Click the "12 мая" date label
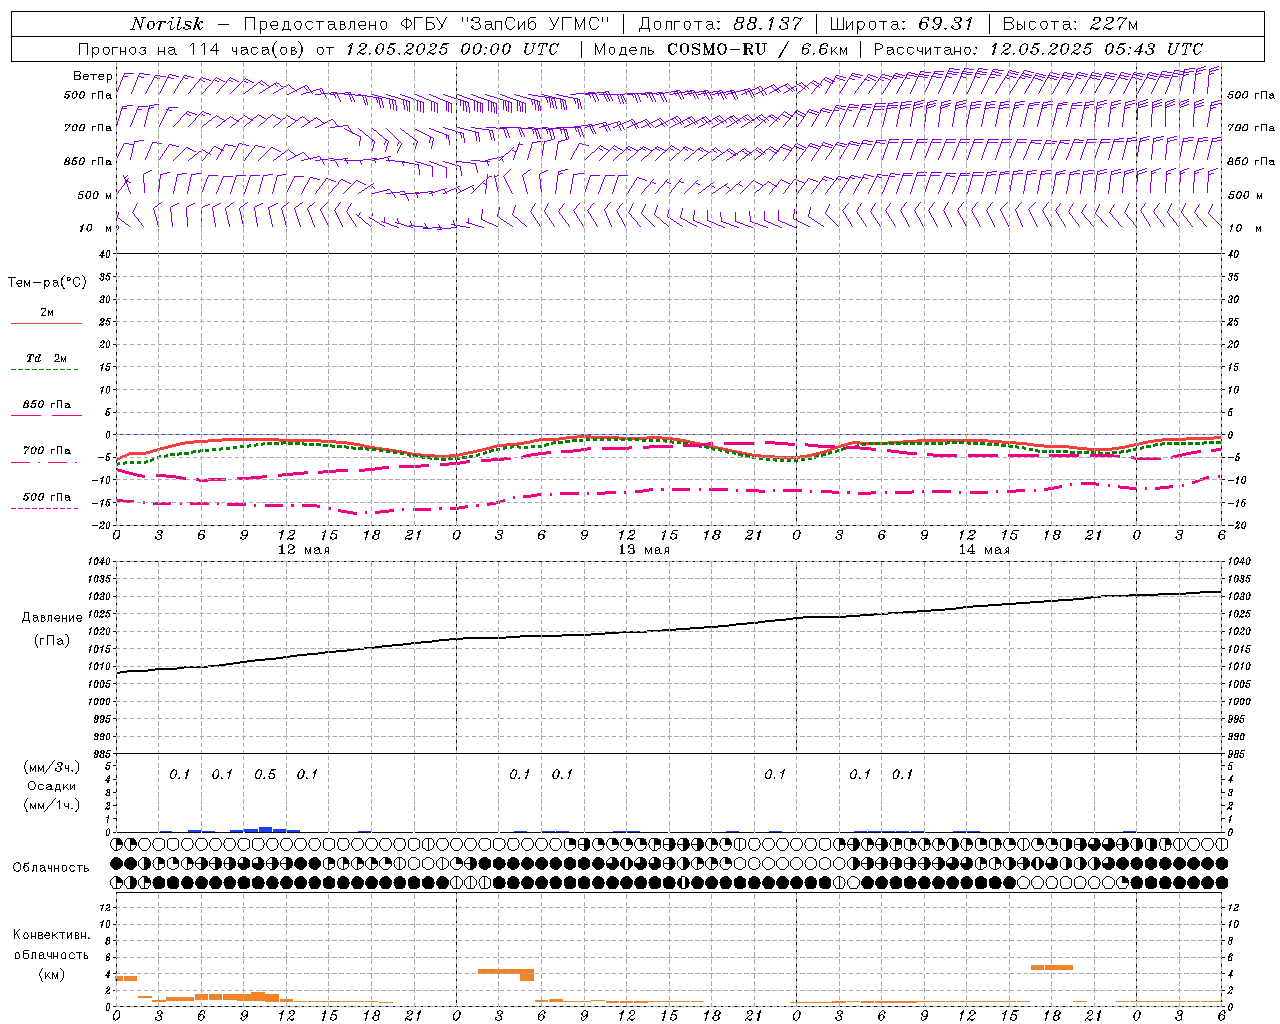 (304, 550)
